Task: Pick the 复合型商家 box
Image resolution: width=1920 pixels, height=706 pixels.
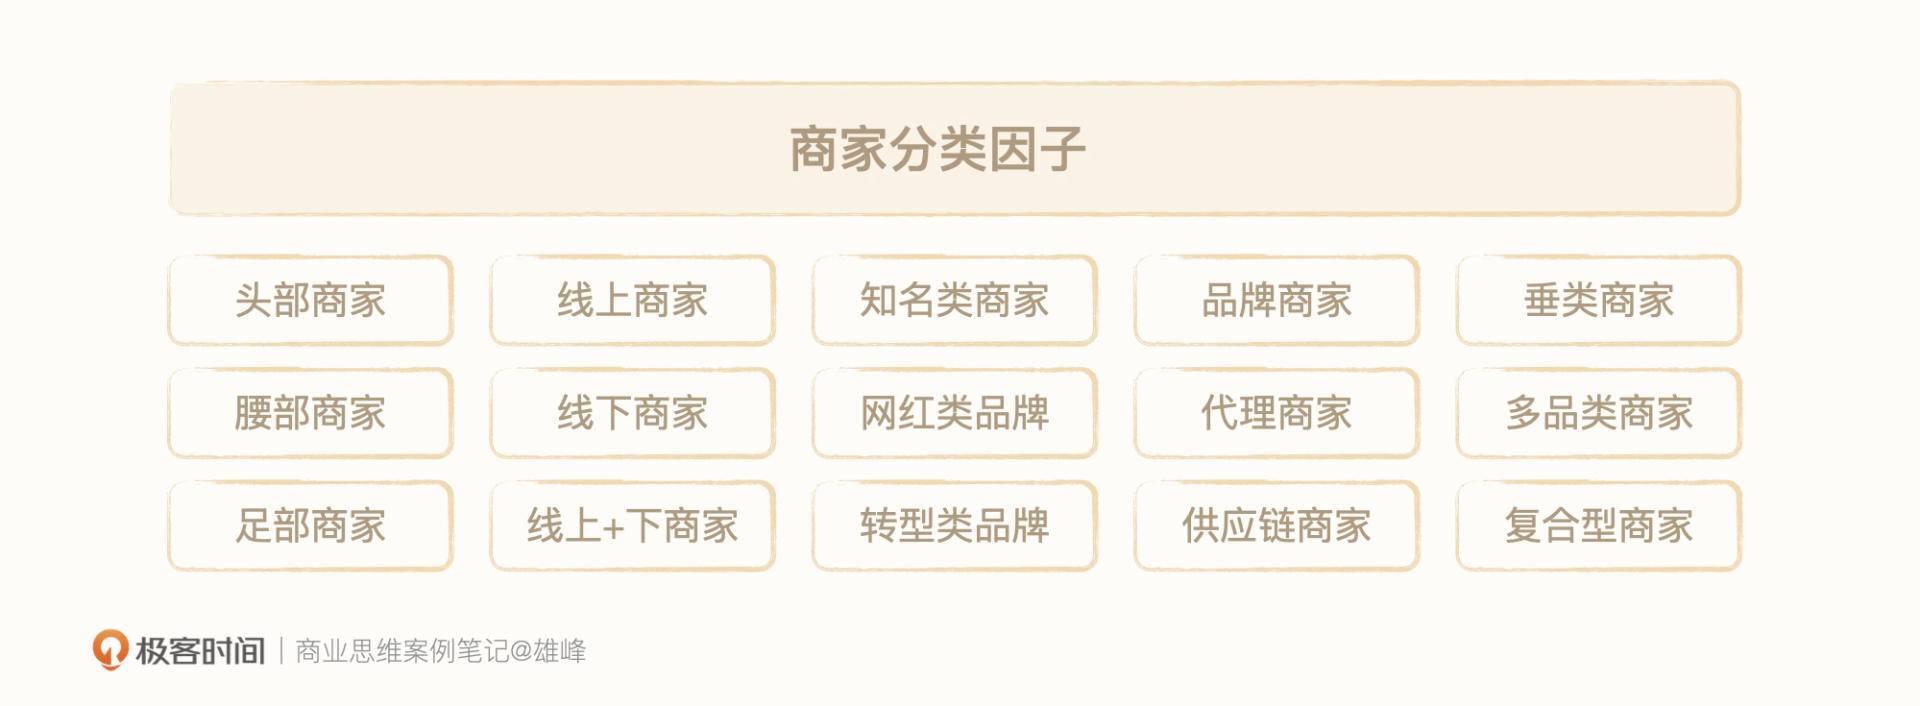Action: click(x=1598, y=526)
